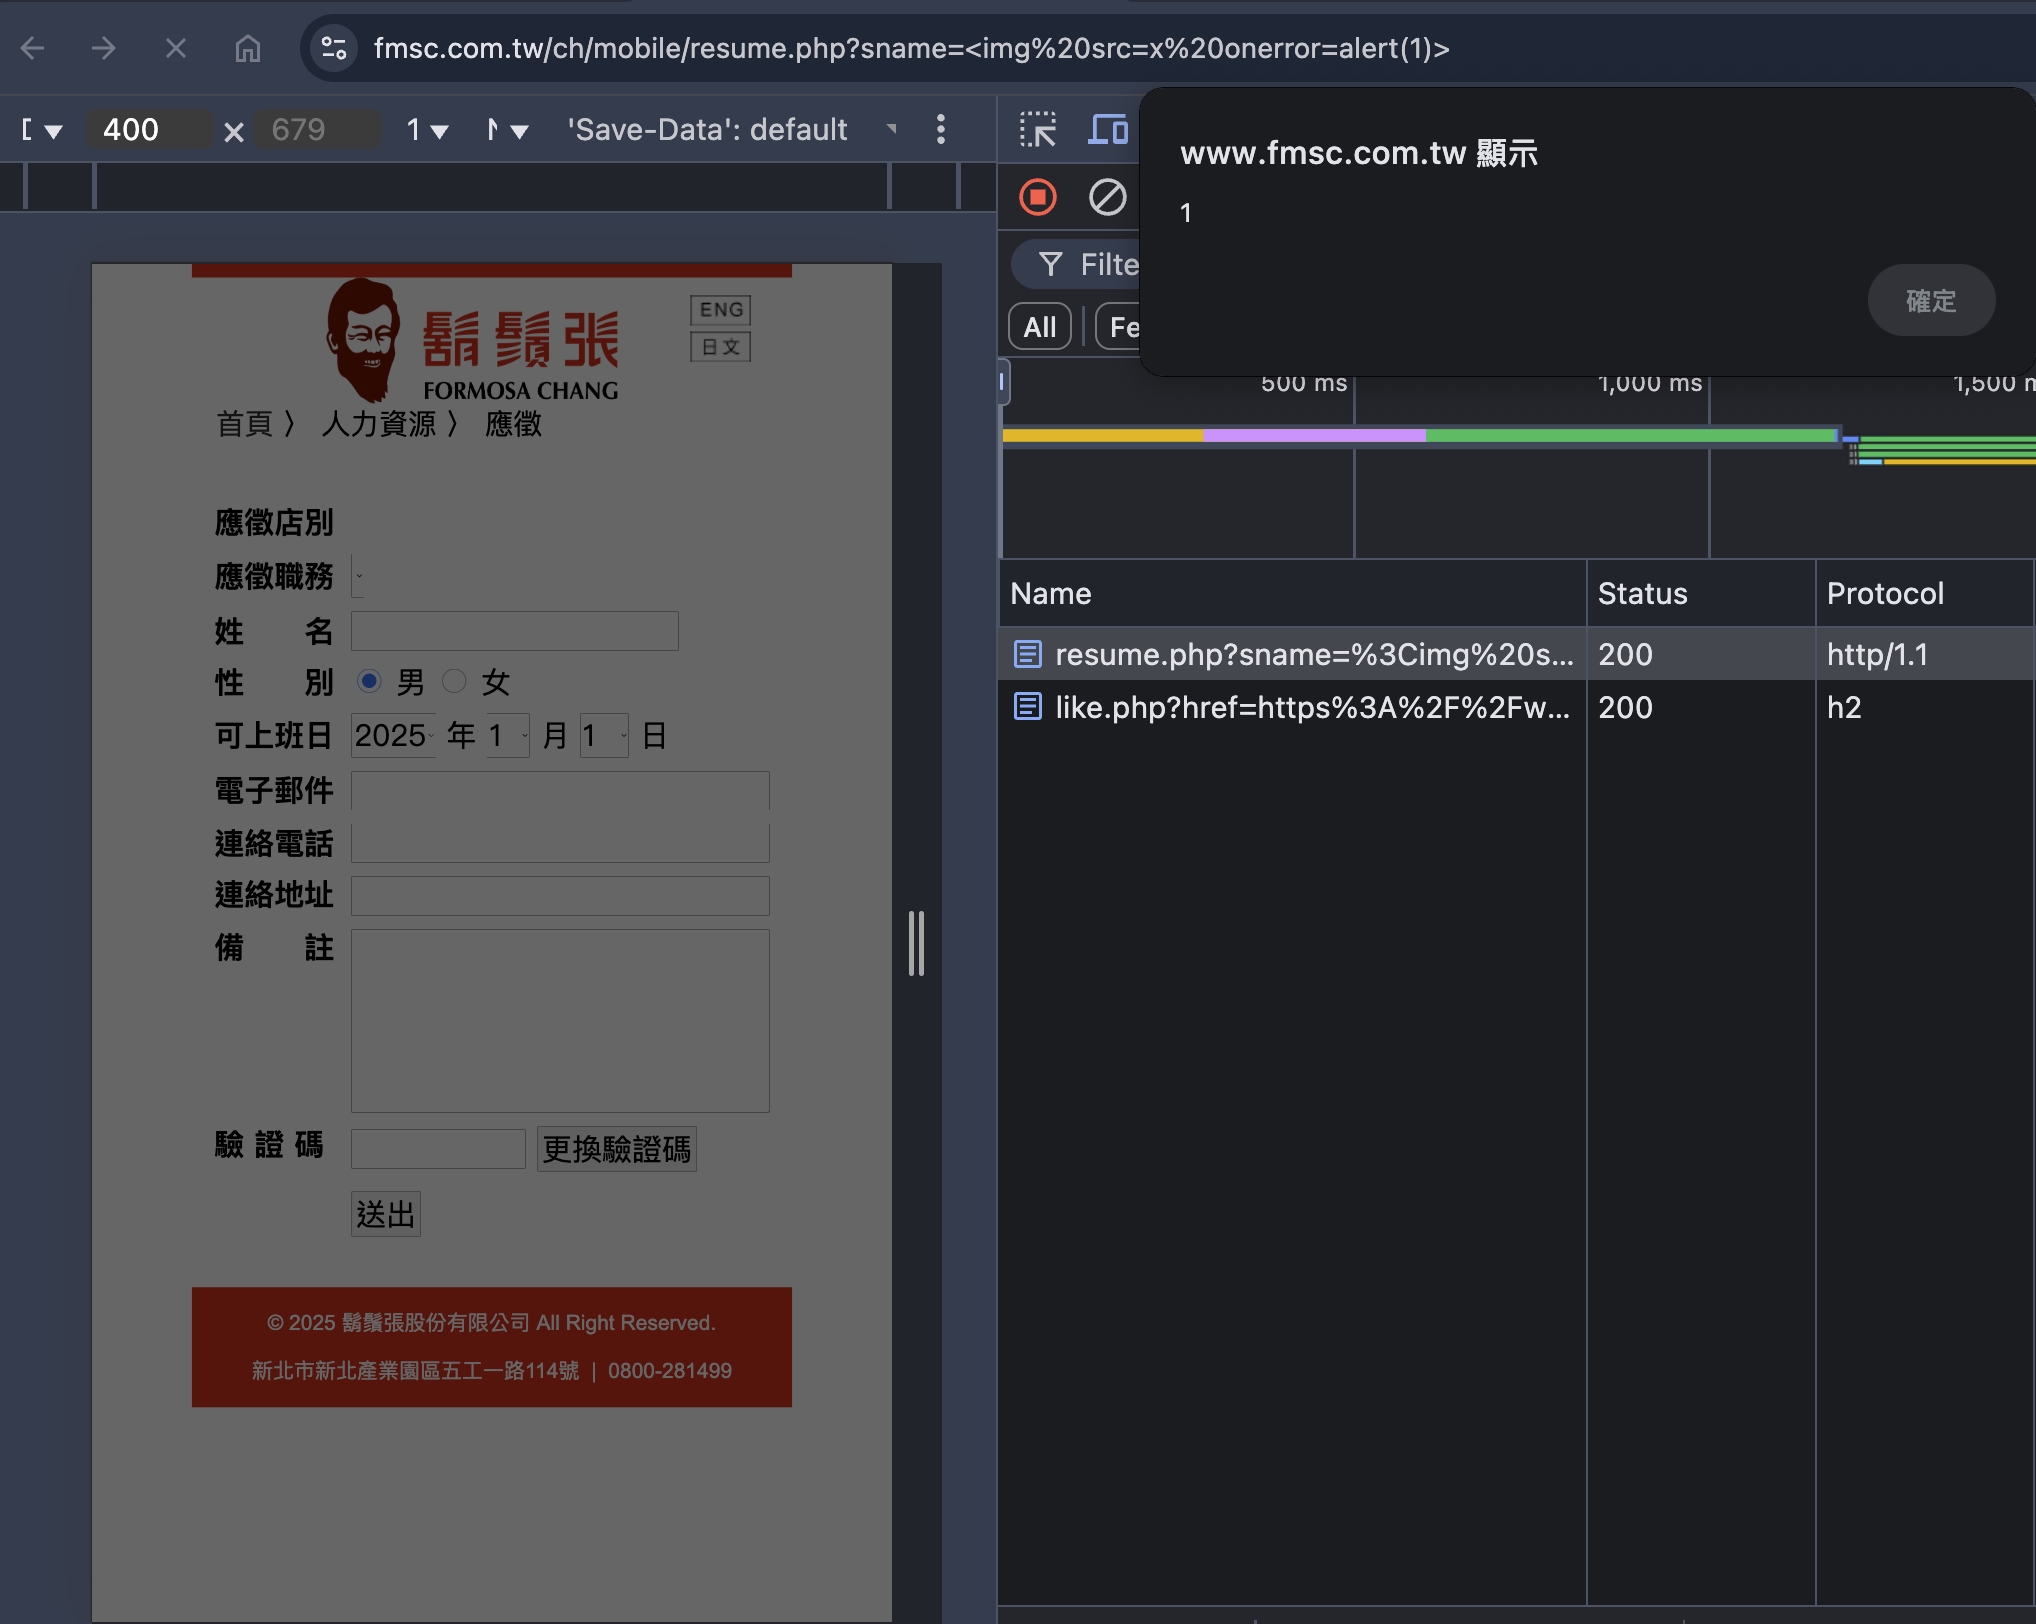Select the like.php request row
Image resolution: width=2036 pixels, height=1624 pixels.
pos(1517,707)
